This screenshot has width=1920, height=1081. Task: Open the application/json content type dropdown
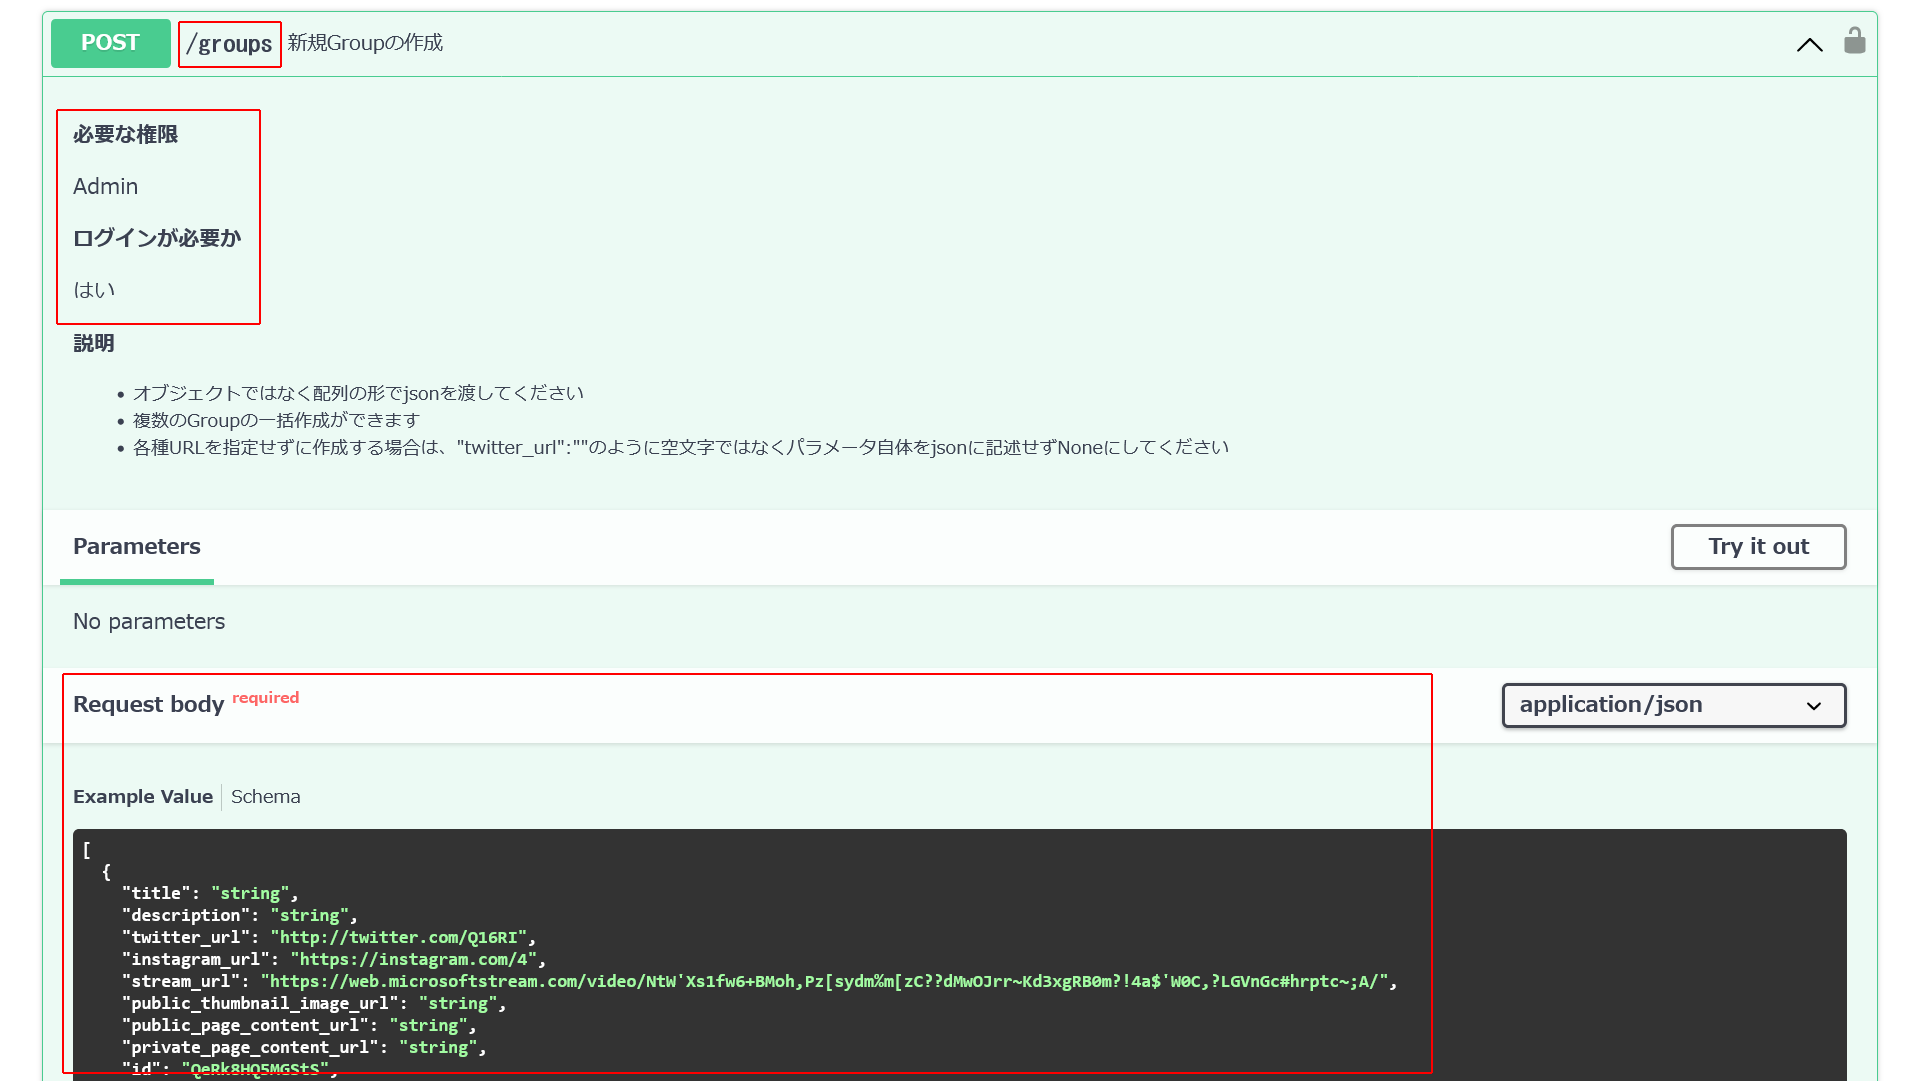click(x=1673, y=705)
